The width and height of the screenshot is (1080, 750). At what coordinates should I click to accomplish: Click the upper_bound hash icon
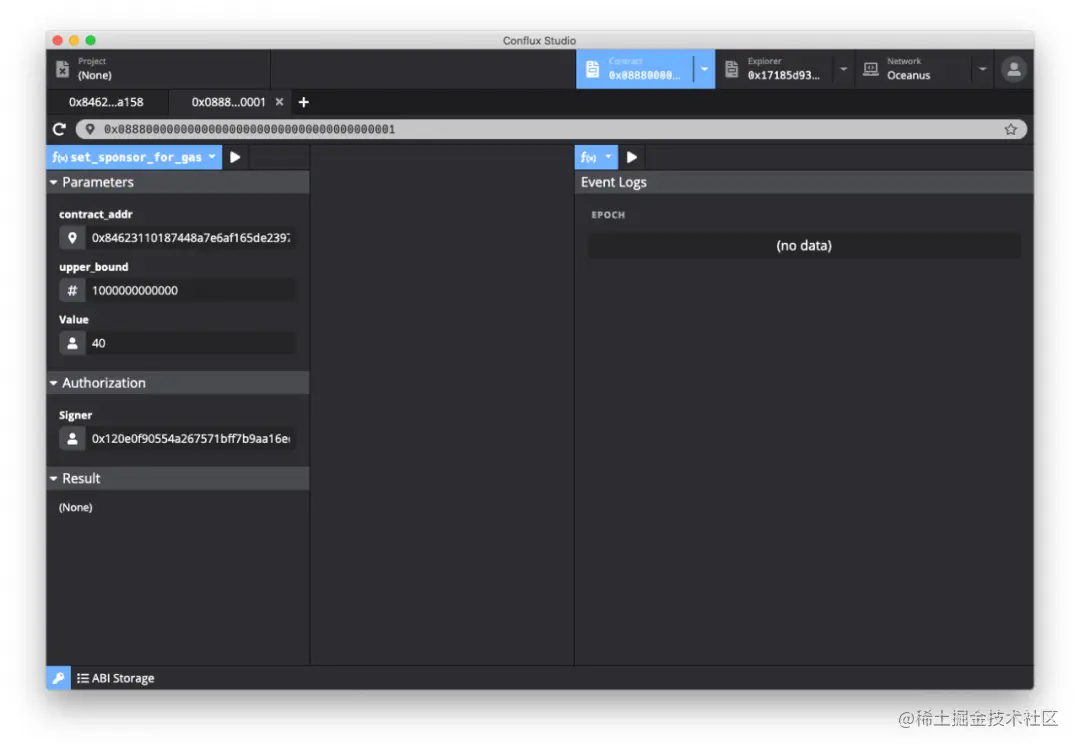[72, 291]
